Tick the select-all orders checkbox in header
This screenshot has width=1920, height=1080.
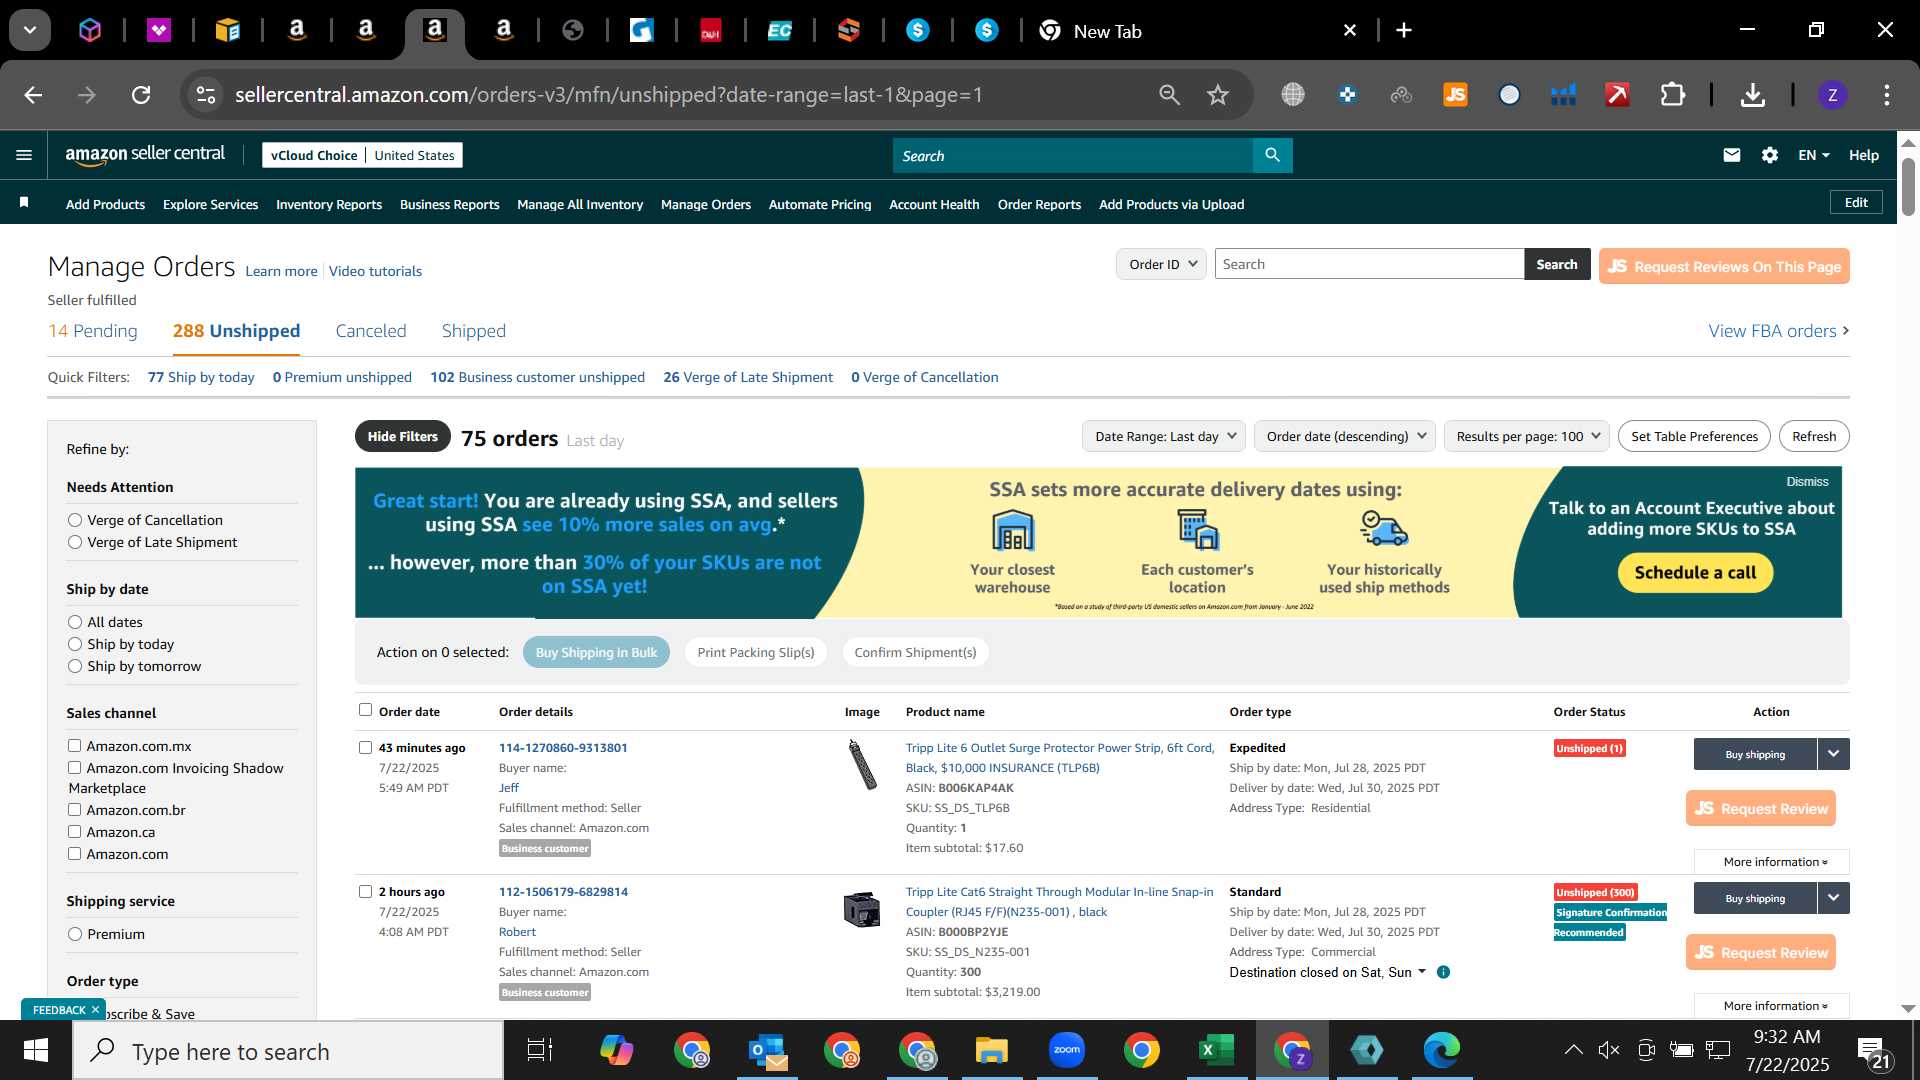[365, 710]
